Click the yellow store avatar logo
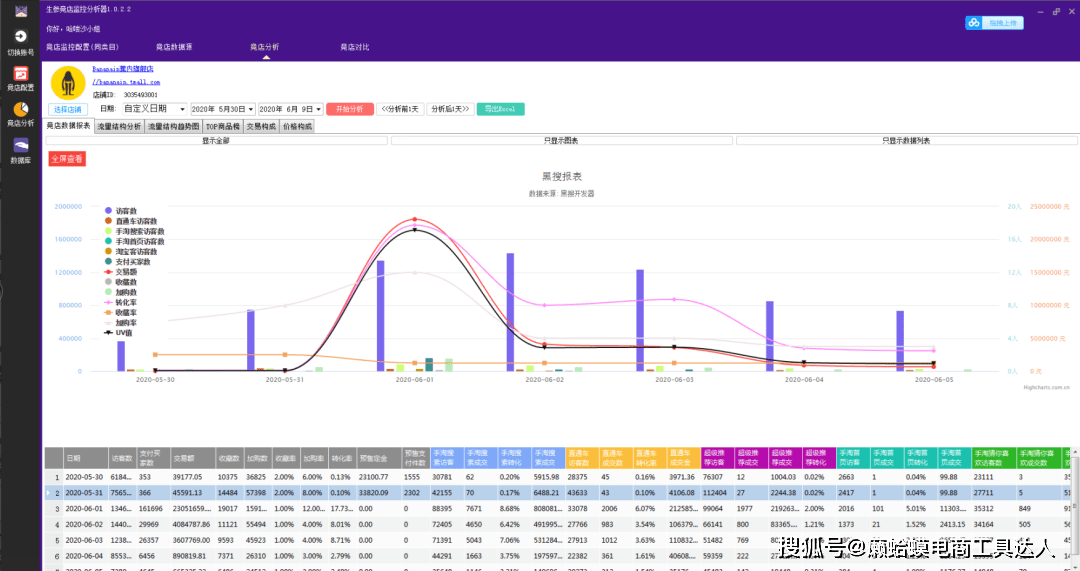Viewport: 1080px width, 571px height. point(68,83)
